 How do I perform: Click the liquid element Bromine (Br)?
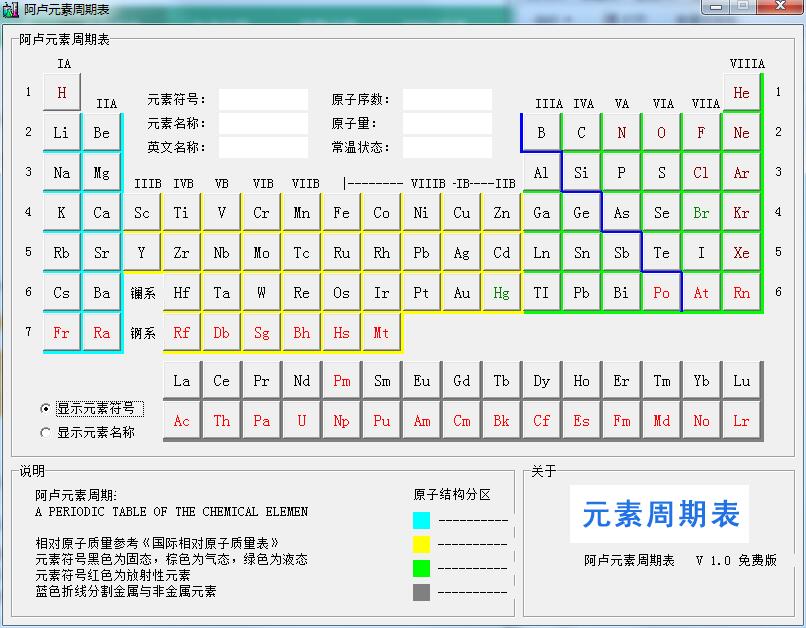click(x=701, y=212)
